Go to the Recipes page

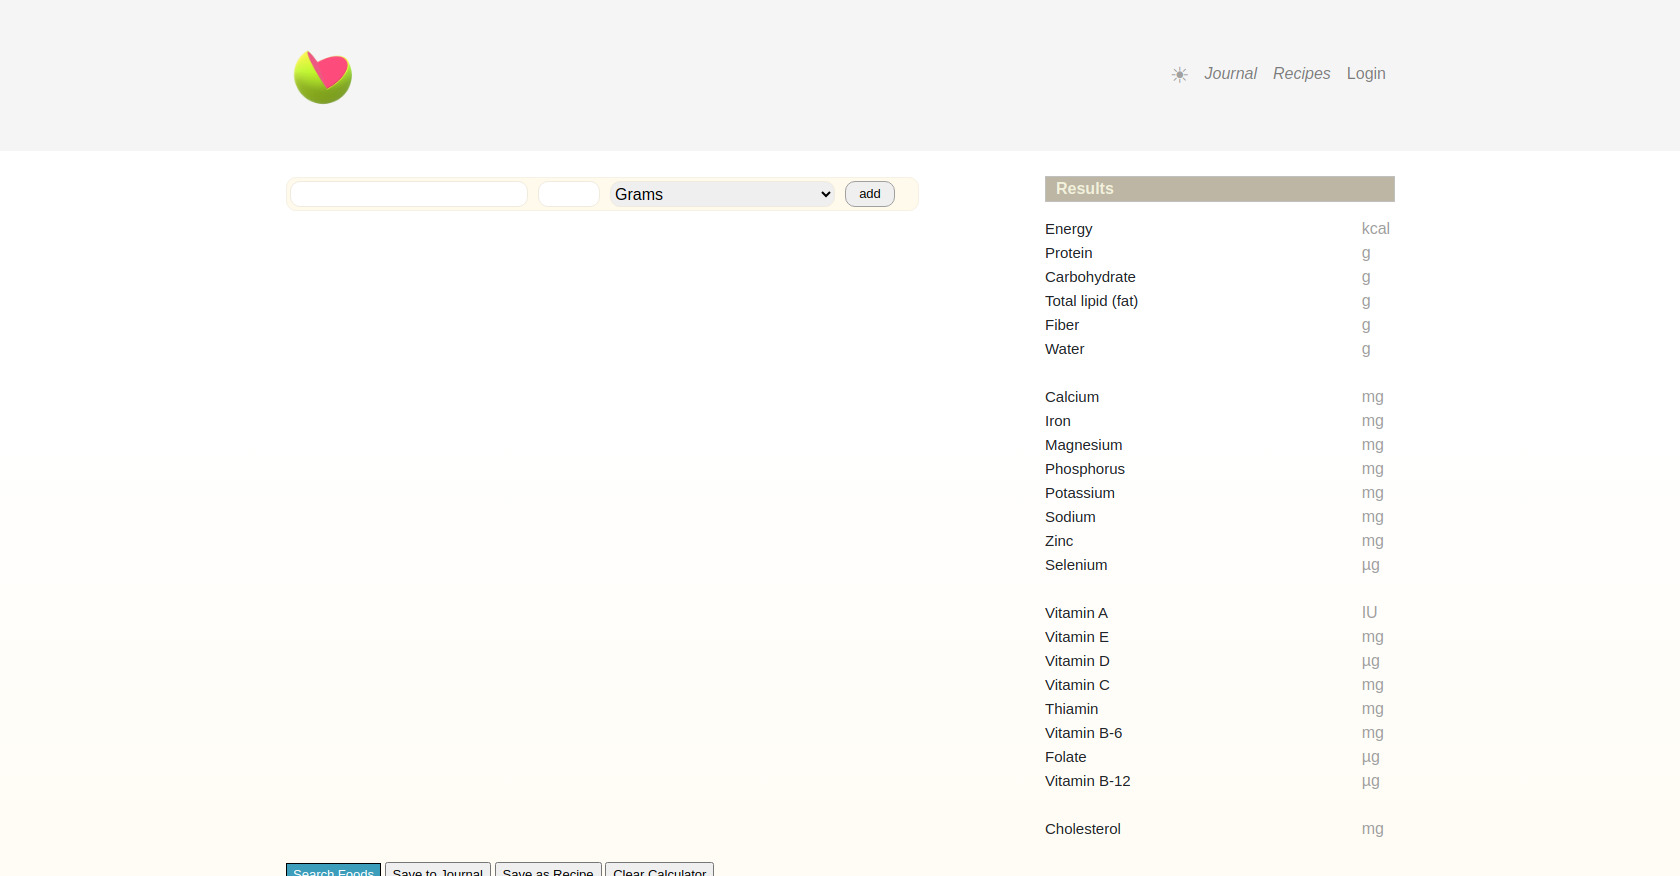point(1301,74)
